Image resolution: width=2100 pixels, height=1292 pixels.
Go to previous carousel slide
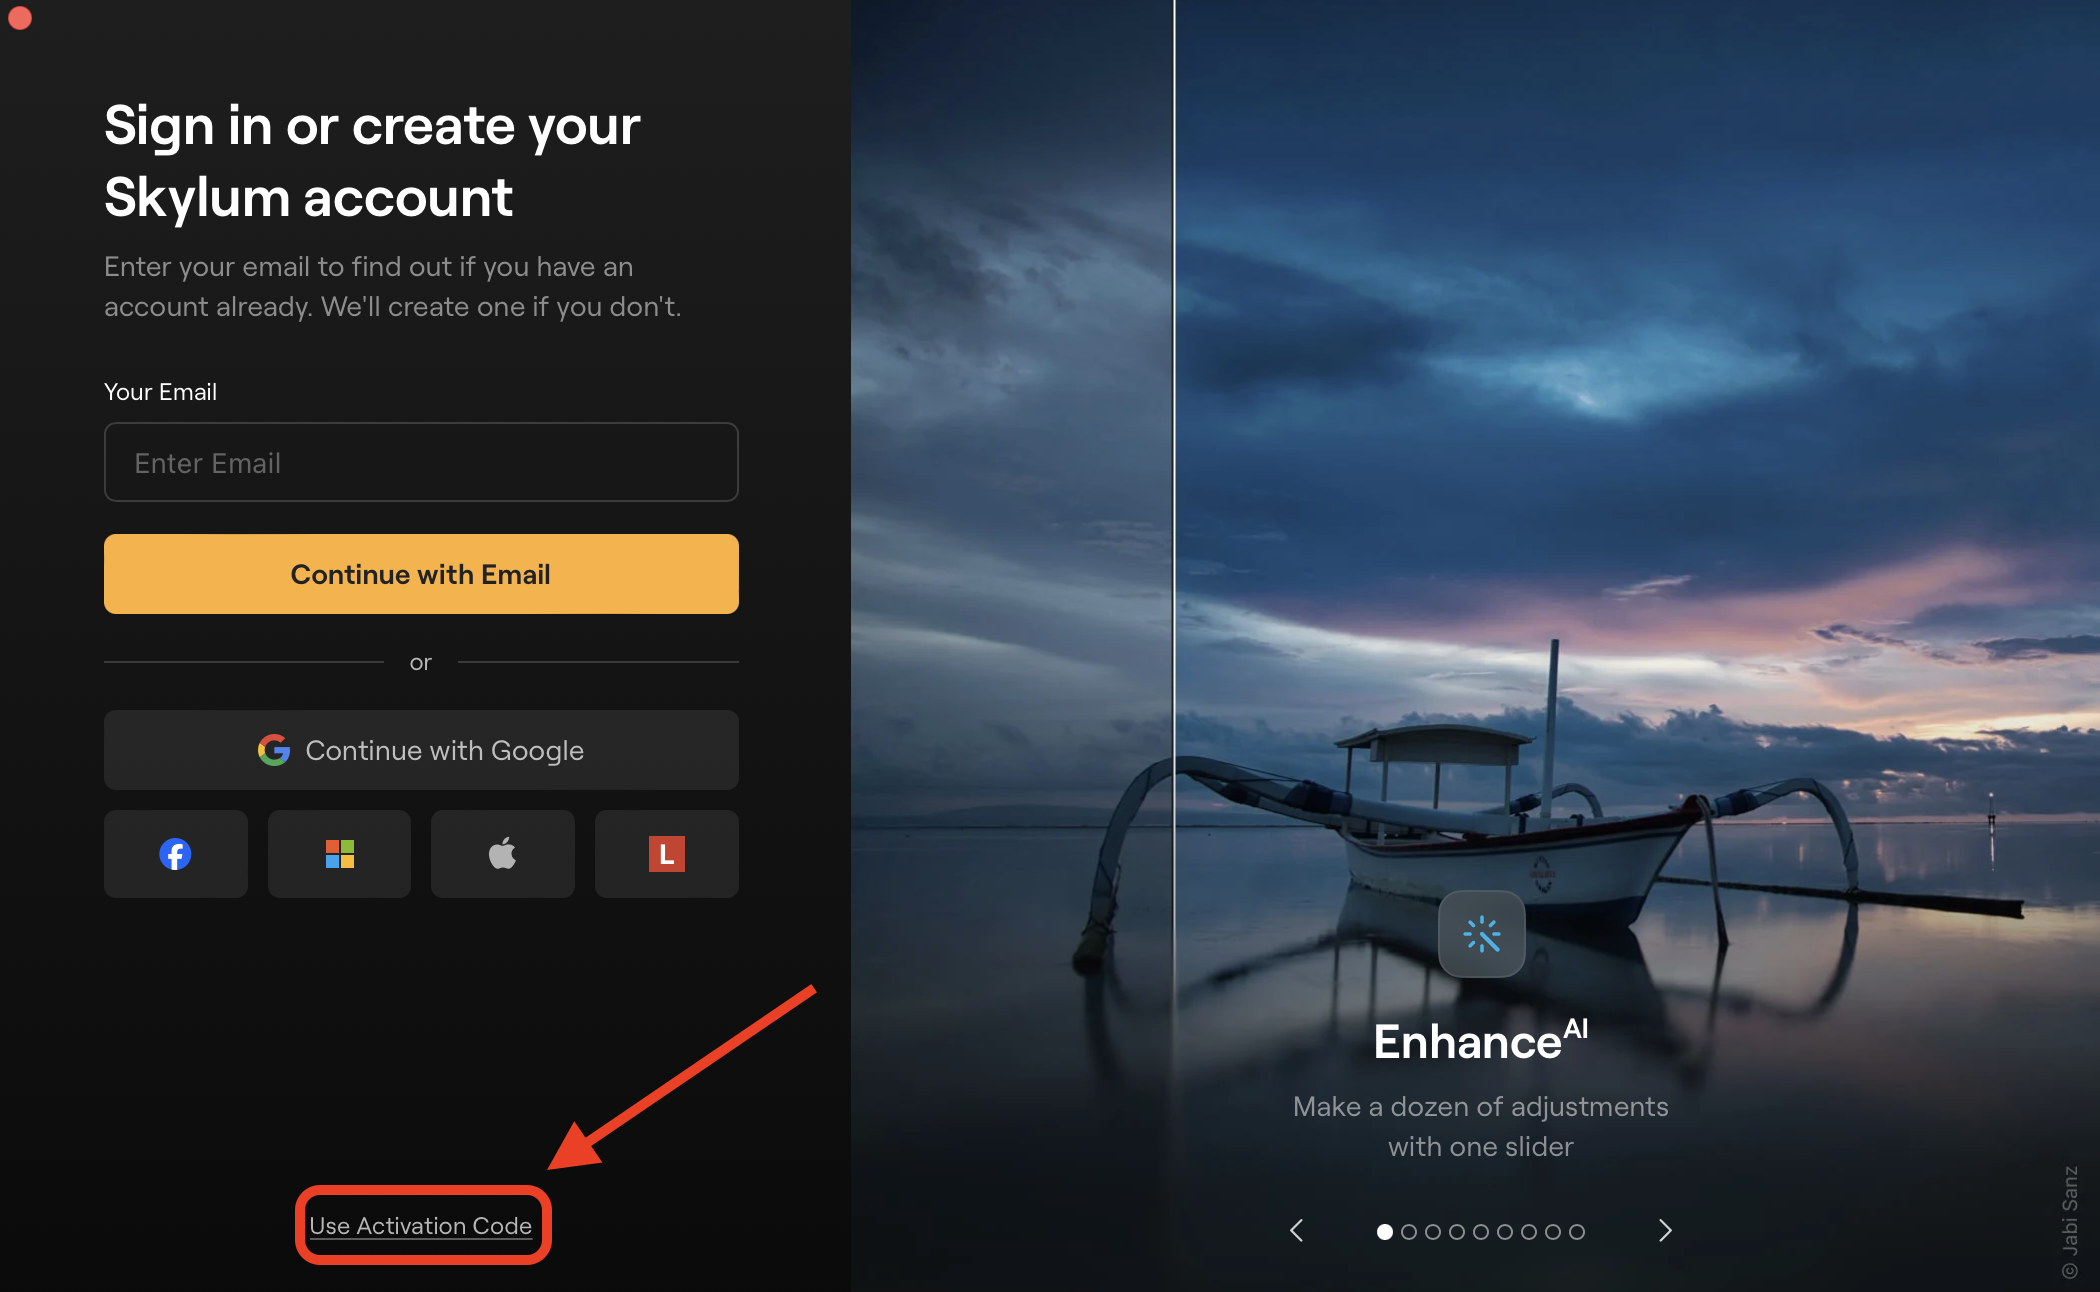(x=1297, y=1231)
